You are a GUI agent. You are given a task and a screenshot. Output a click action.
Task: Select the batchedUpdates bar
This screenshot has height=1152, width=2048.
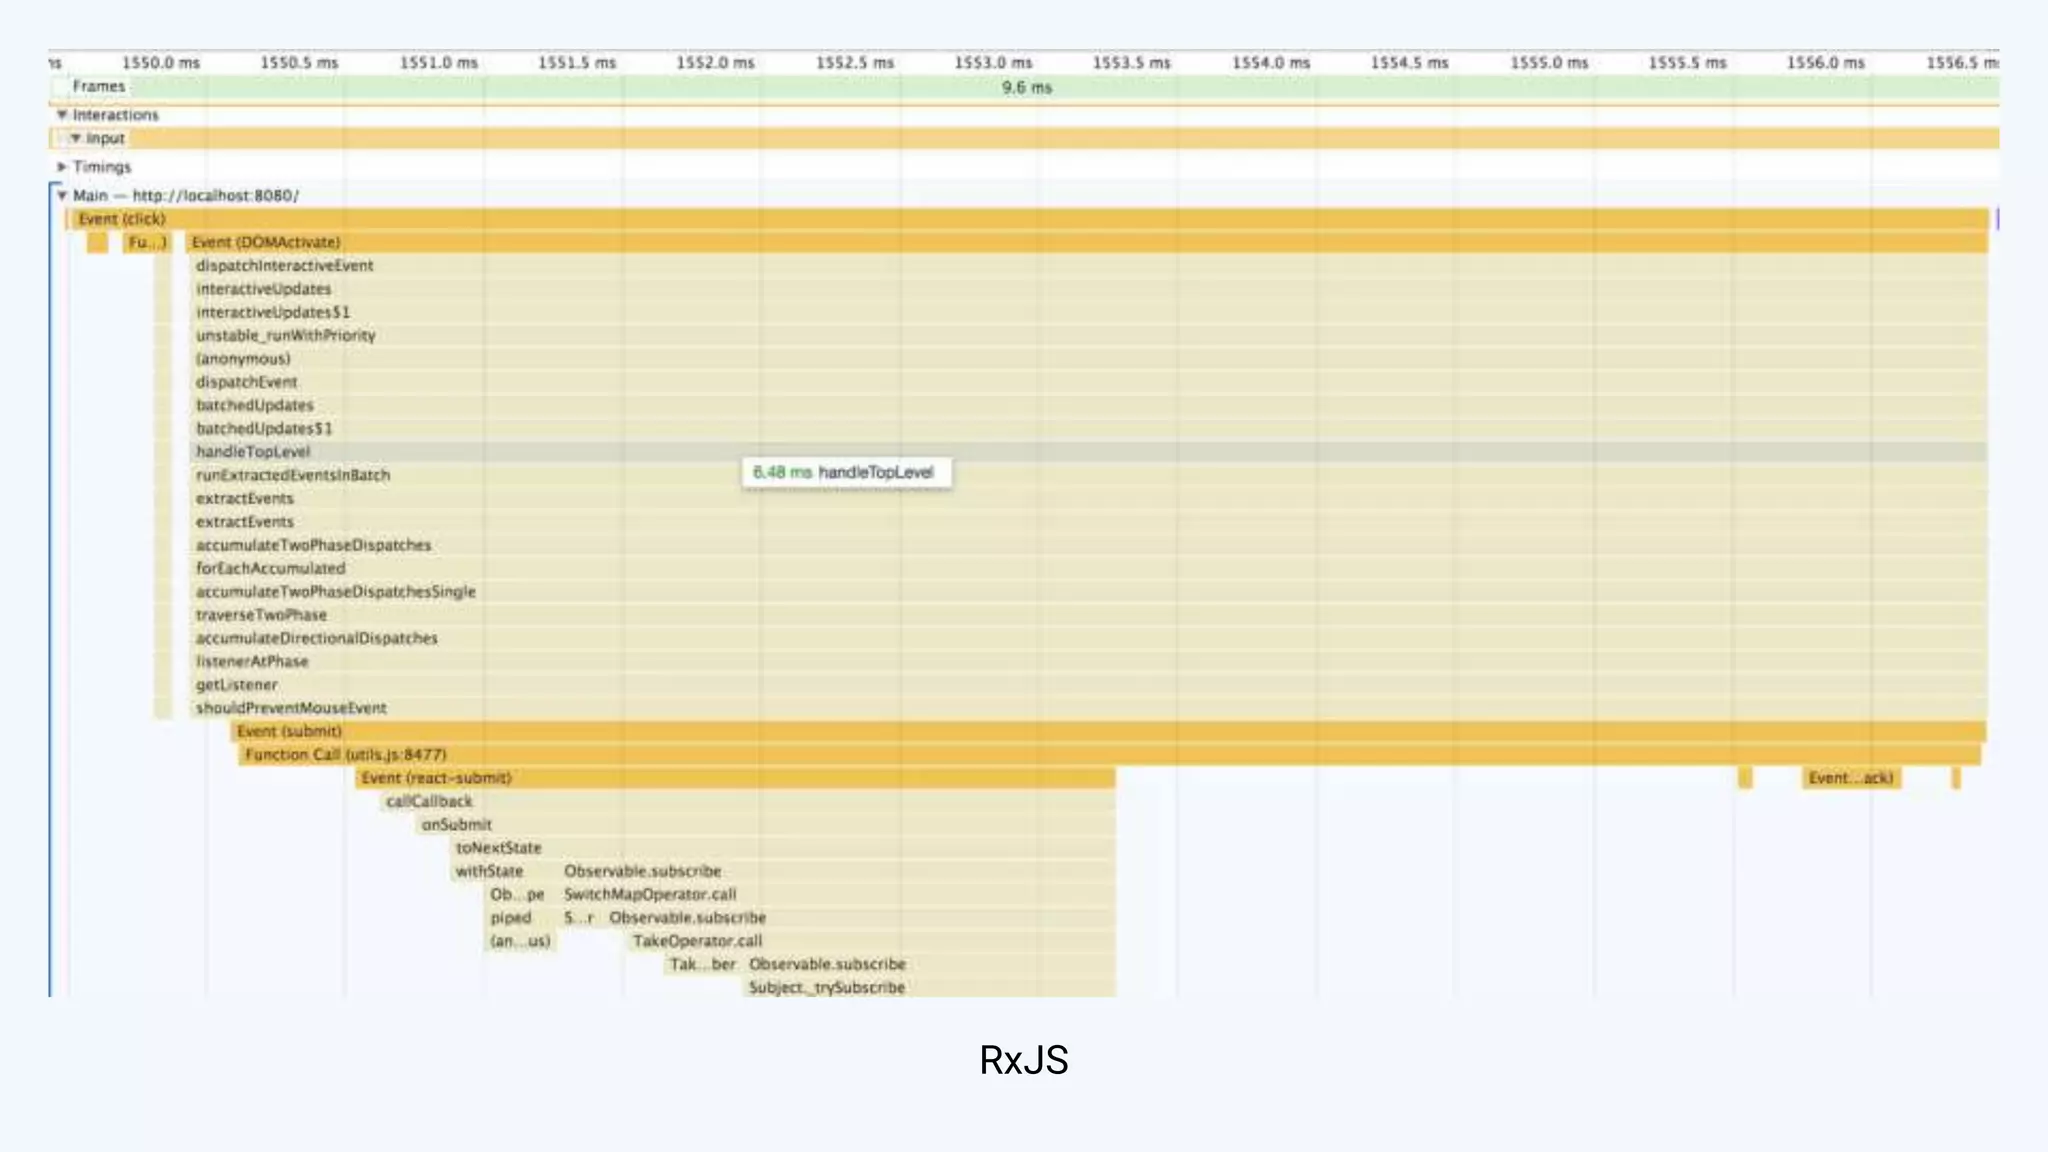tap(1088, 405)
